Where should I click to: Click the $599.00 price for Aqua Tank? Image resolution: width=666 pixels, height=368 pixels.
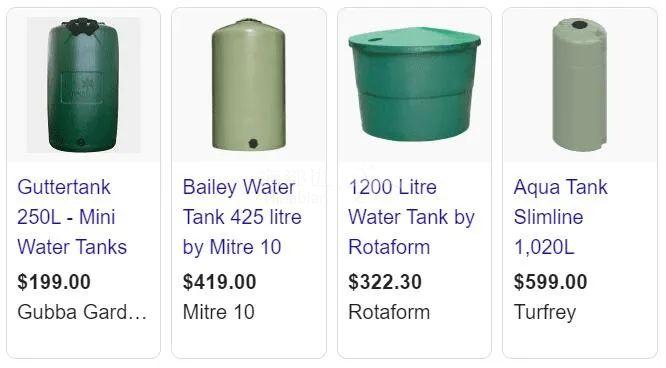[x=550, y=282]
